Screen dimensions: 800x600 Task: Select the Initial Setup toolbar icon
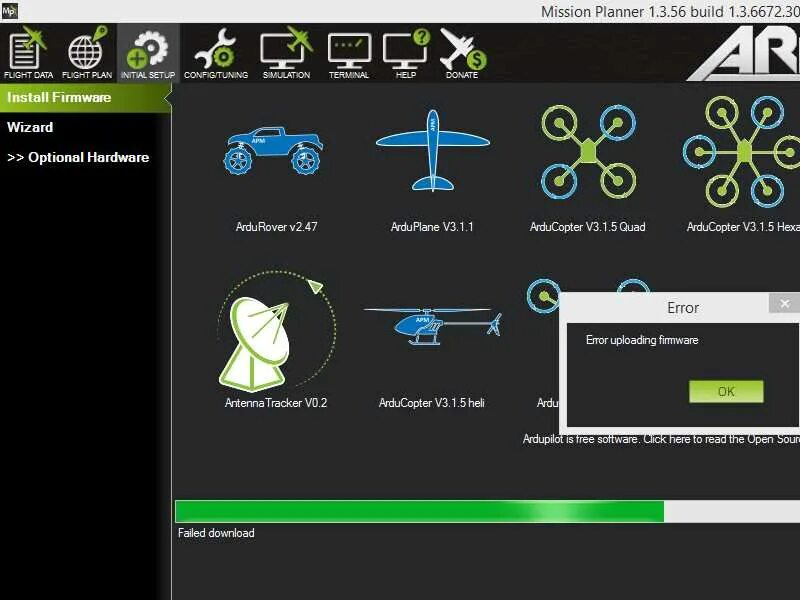point(148,54)
